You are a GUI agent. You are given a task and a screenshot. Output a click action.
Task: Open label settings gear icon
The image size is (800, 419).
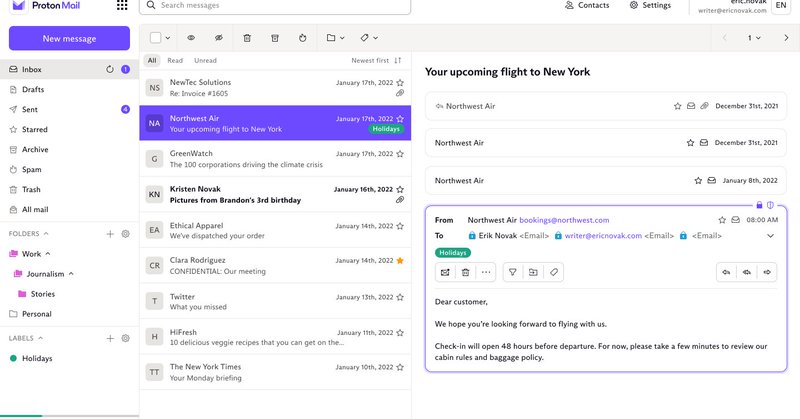(126, 338)
